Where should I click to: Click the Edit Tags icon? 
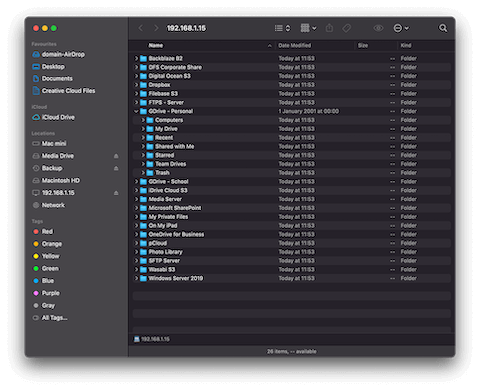click(347, 28)
